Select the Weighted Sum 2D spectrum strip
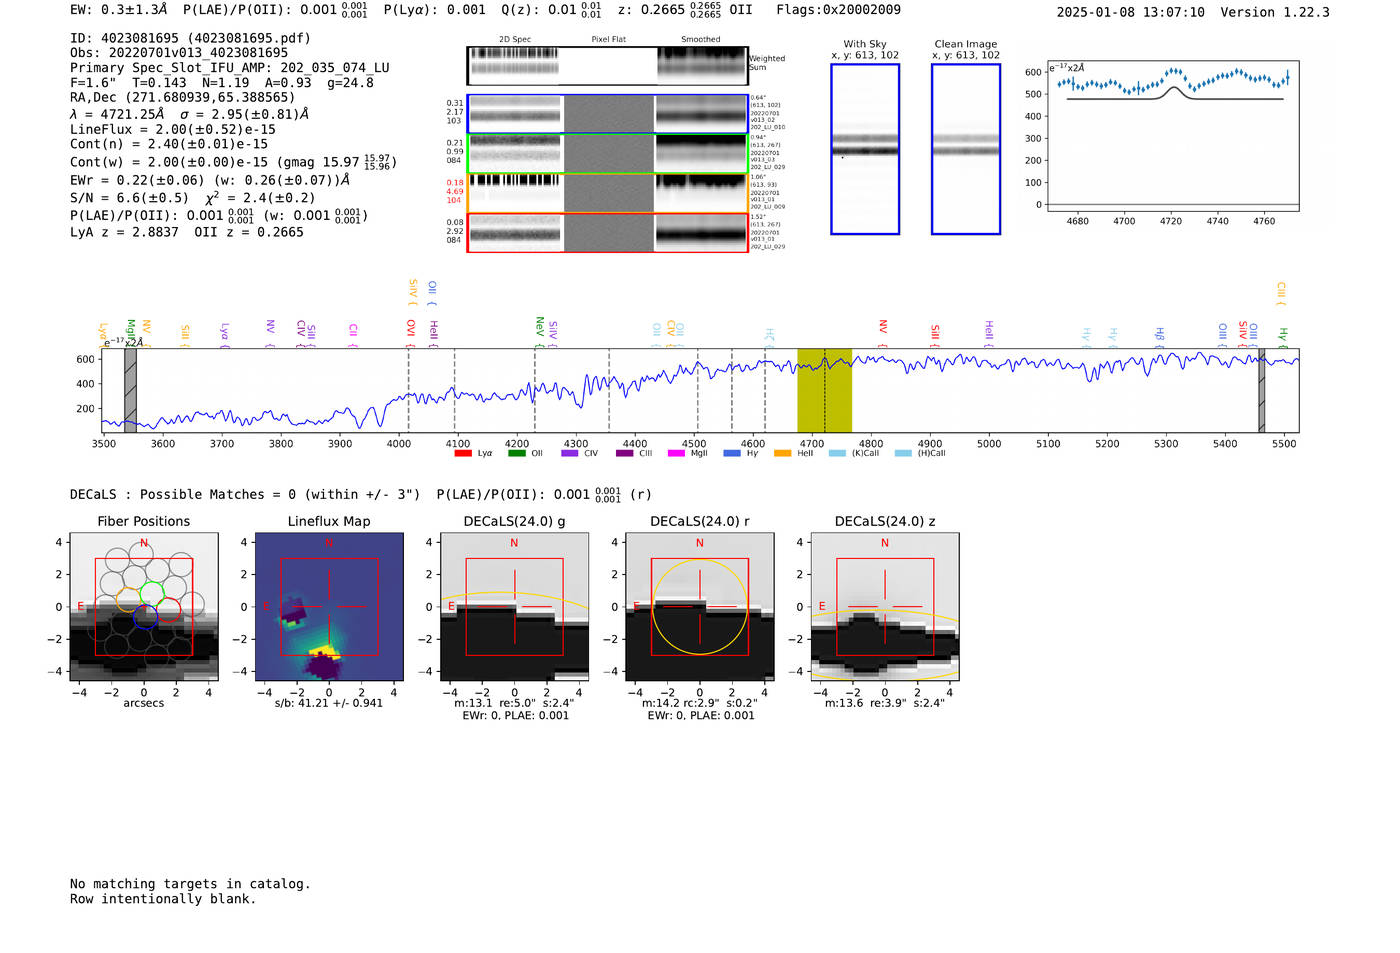The image size is (1400, 953). coord(607,66)
